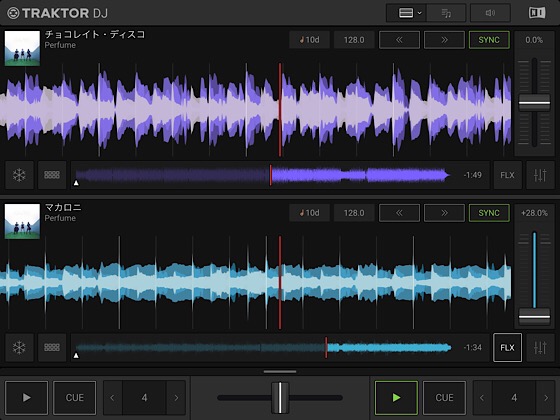Select key 10d on bottom deck

tap(309, 213)
